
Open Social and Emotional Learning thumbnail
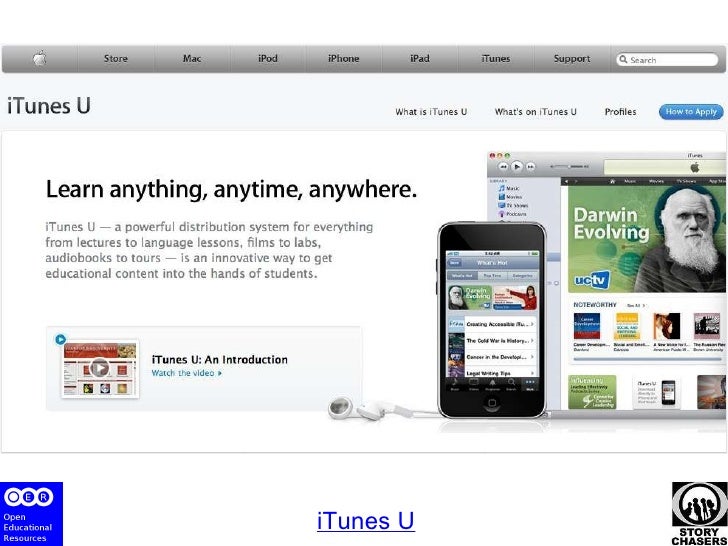point(627,326)
